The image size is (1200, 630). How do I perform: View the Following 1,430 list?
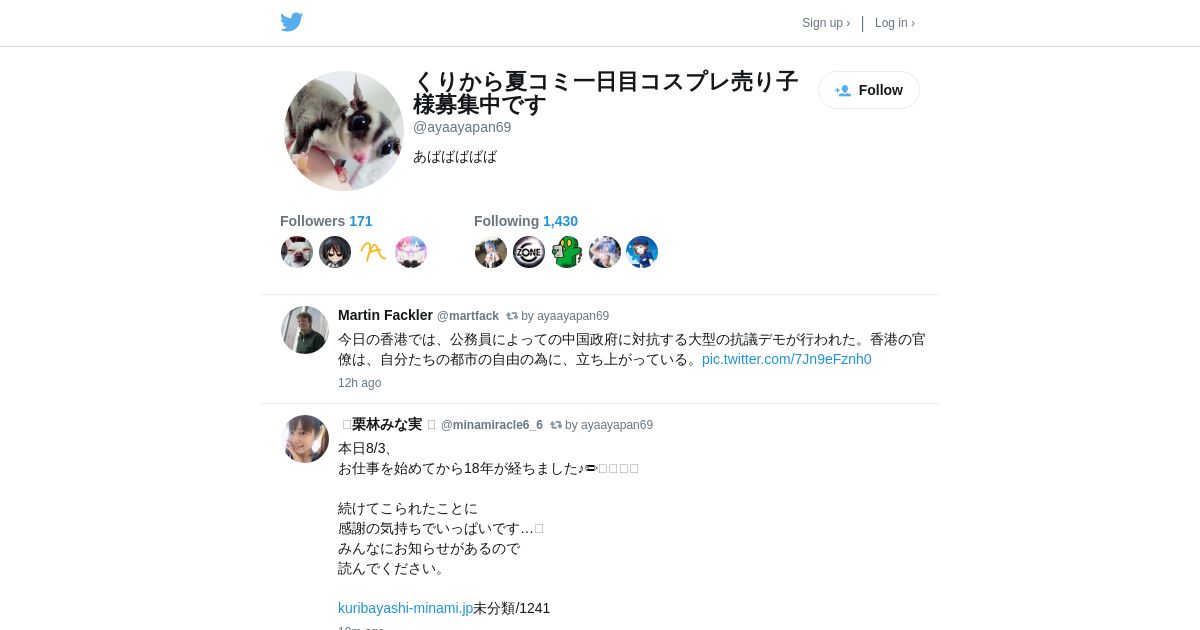coord(526,221)
